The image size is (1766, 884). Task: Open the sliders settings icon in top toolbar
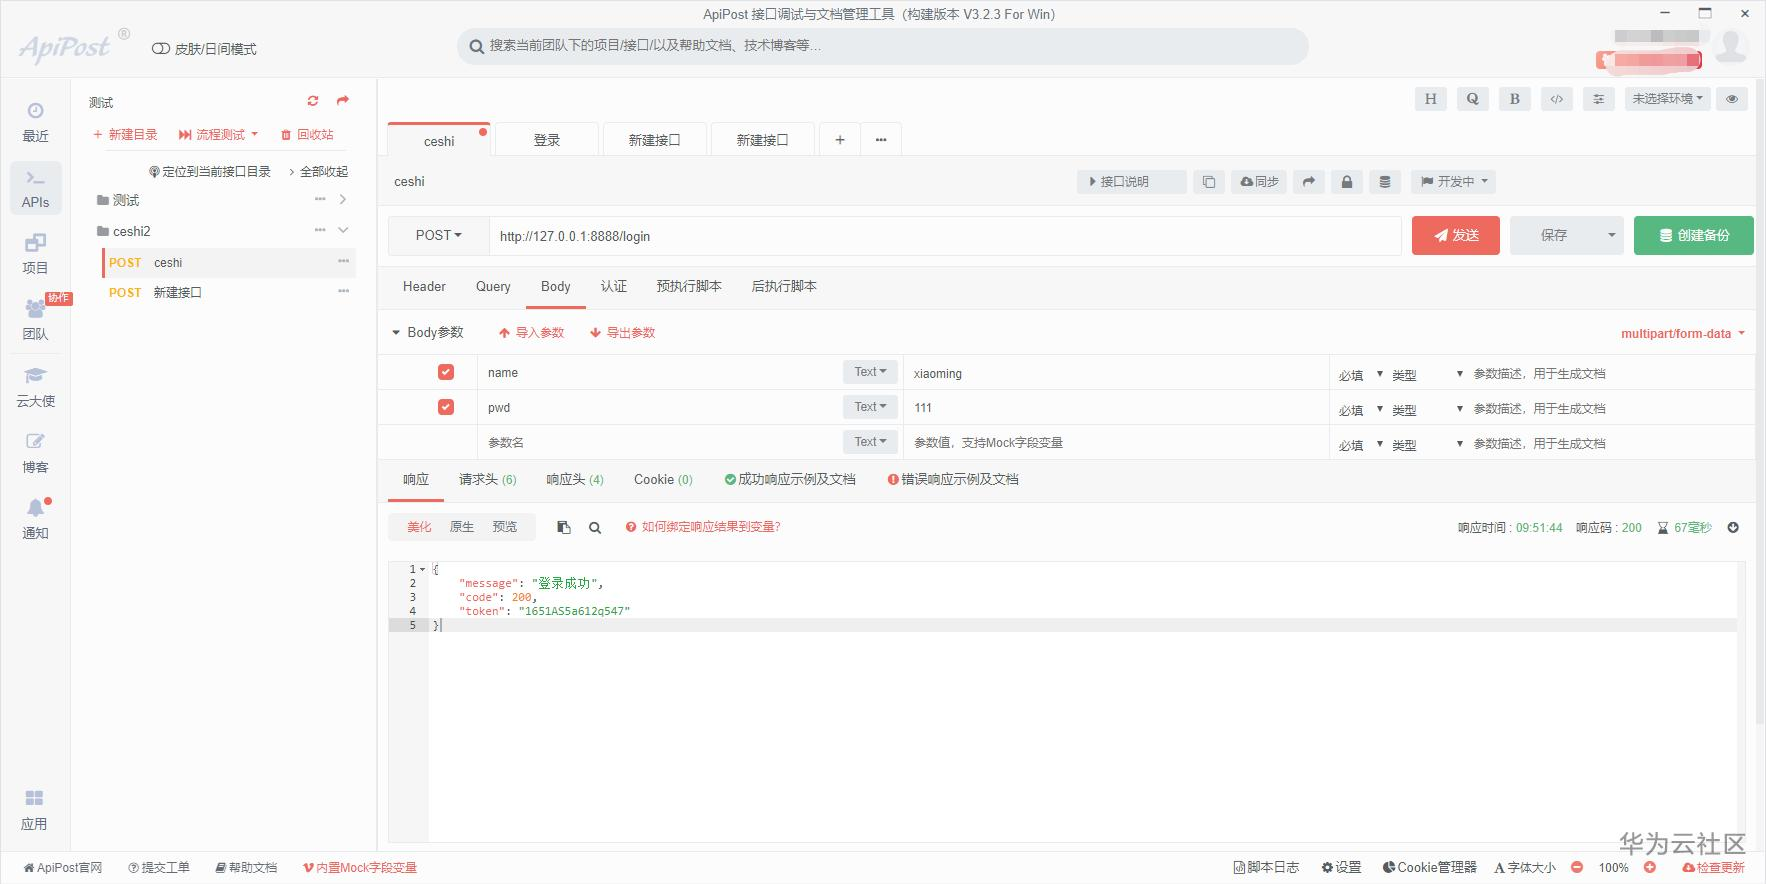tap(1598, 99)
